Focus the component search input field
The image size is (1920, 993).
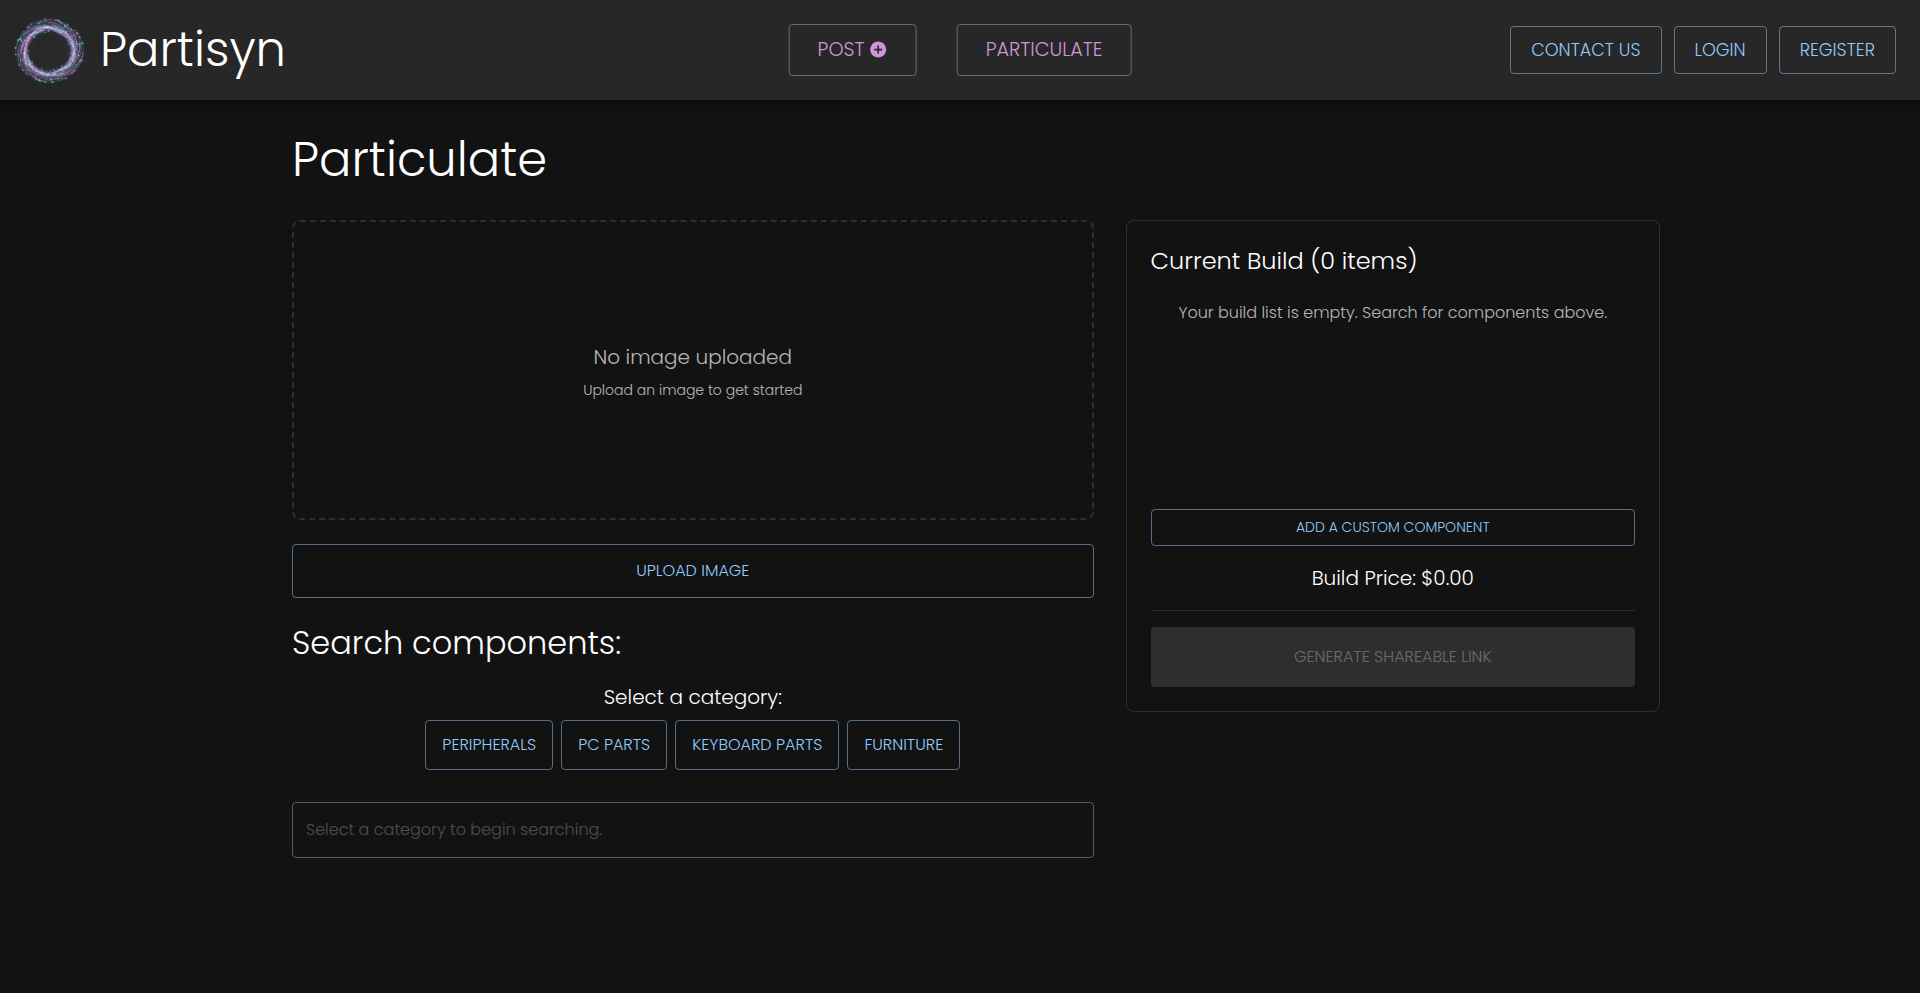(692, 830)
